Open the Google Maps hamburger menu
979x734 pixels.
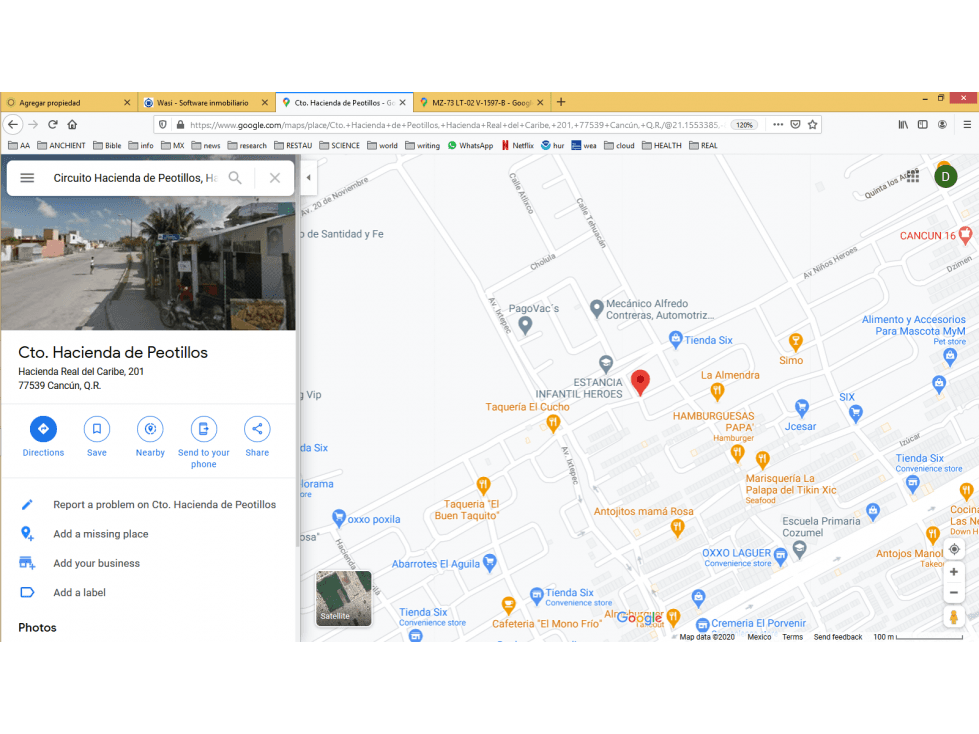(x=27, y=178)
